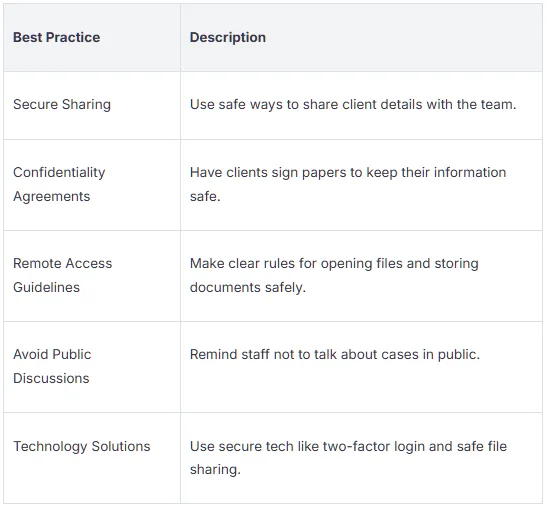This screenshot has height=509, width=547.
Task: Click the word 'Agreements' in second row
Action: [52, 196]
